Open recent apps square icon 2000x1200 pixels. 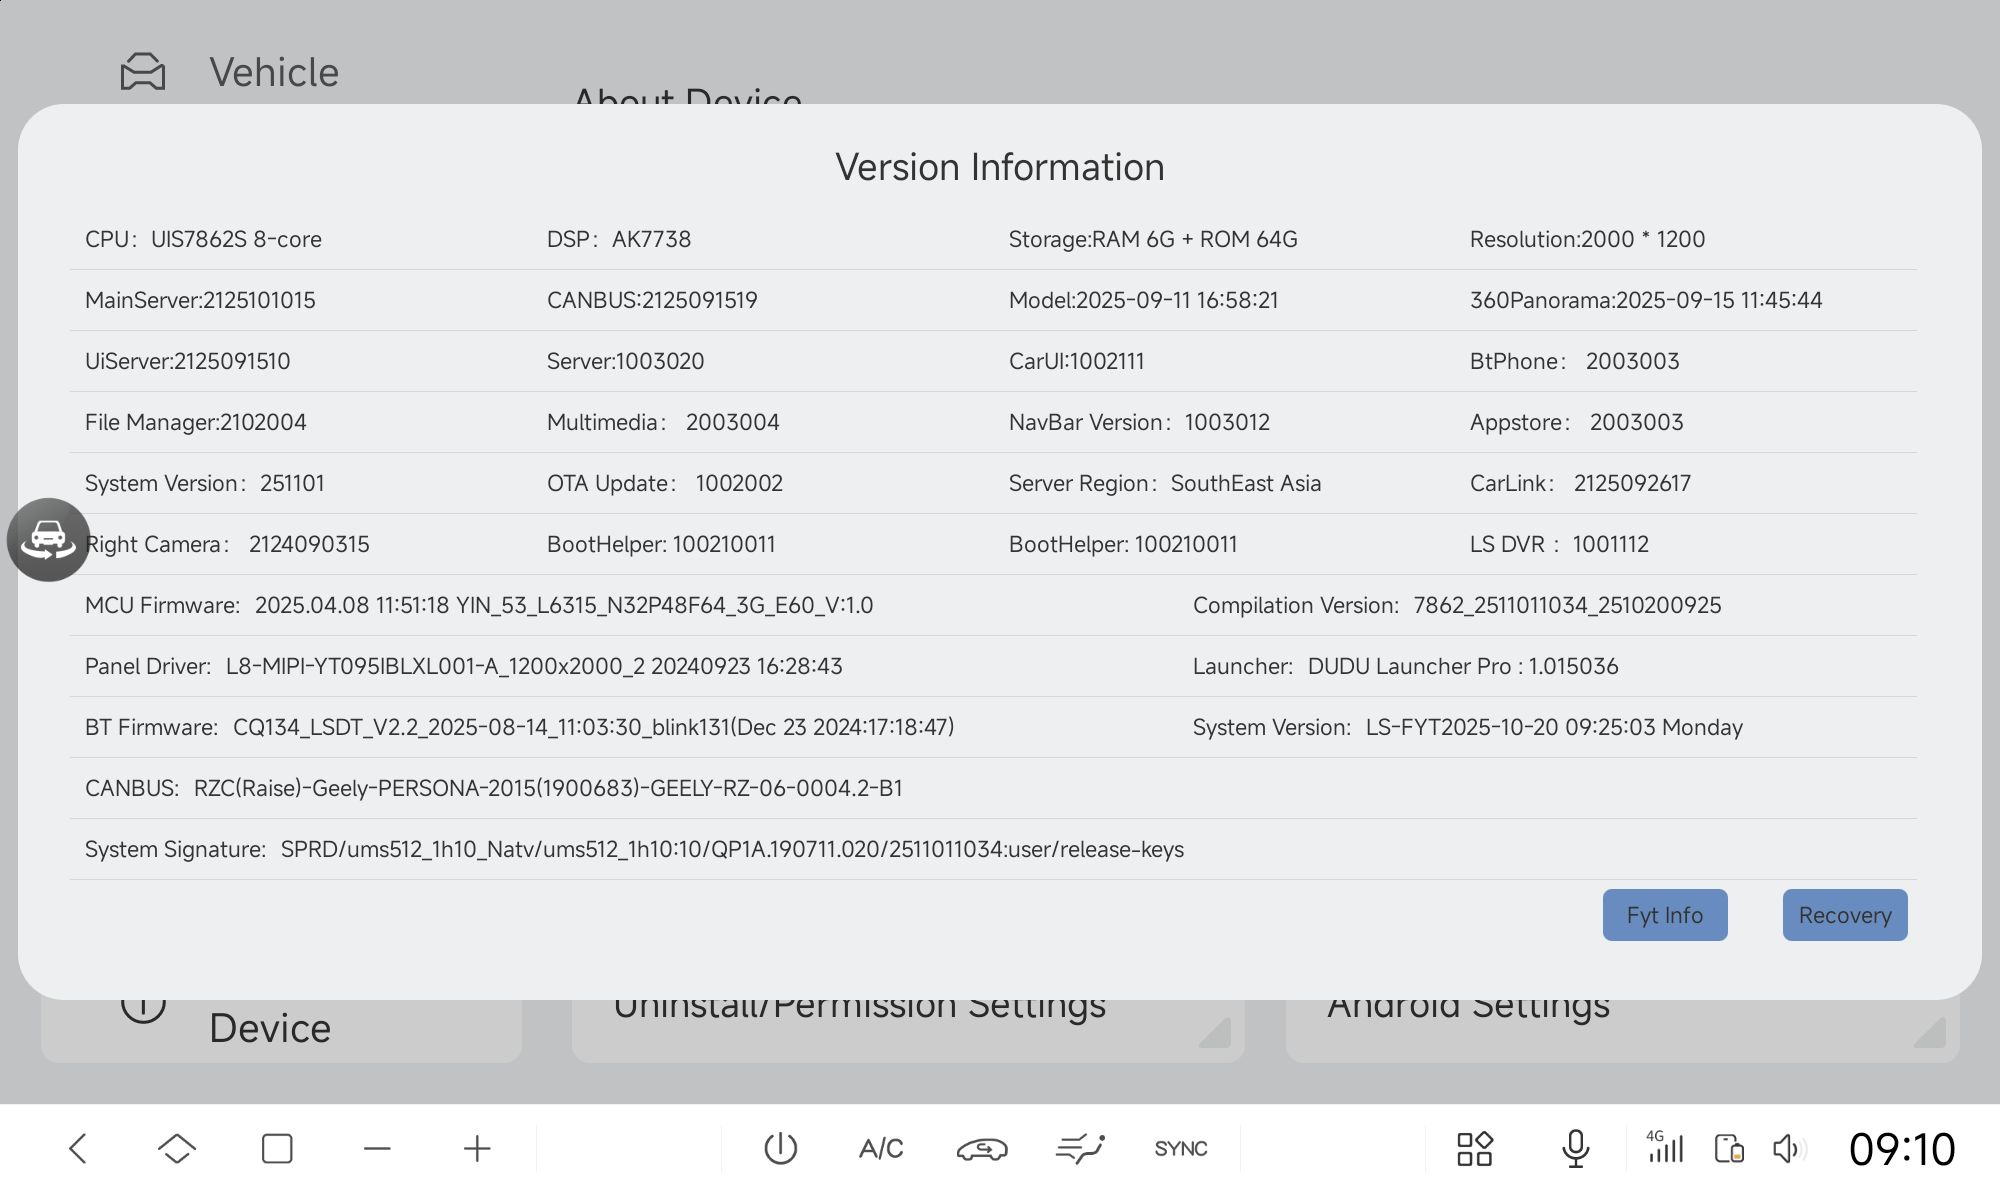(277, 1148)
